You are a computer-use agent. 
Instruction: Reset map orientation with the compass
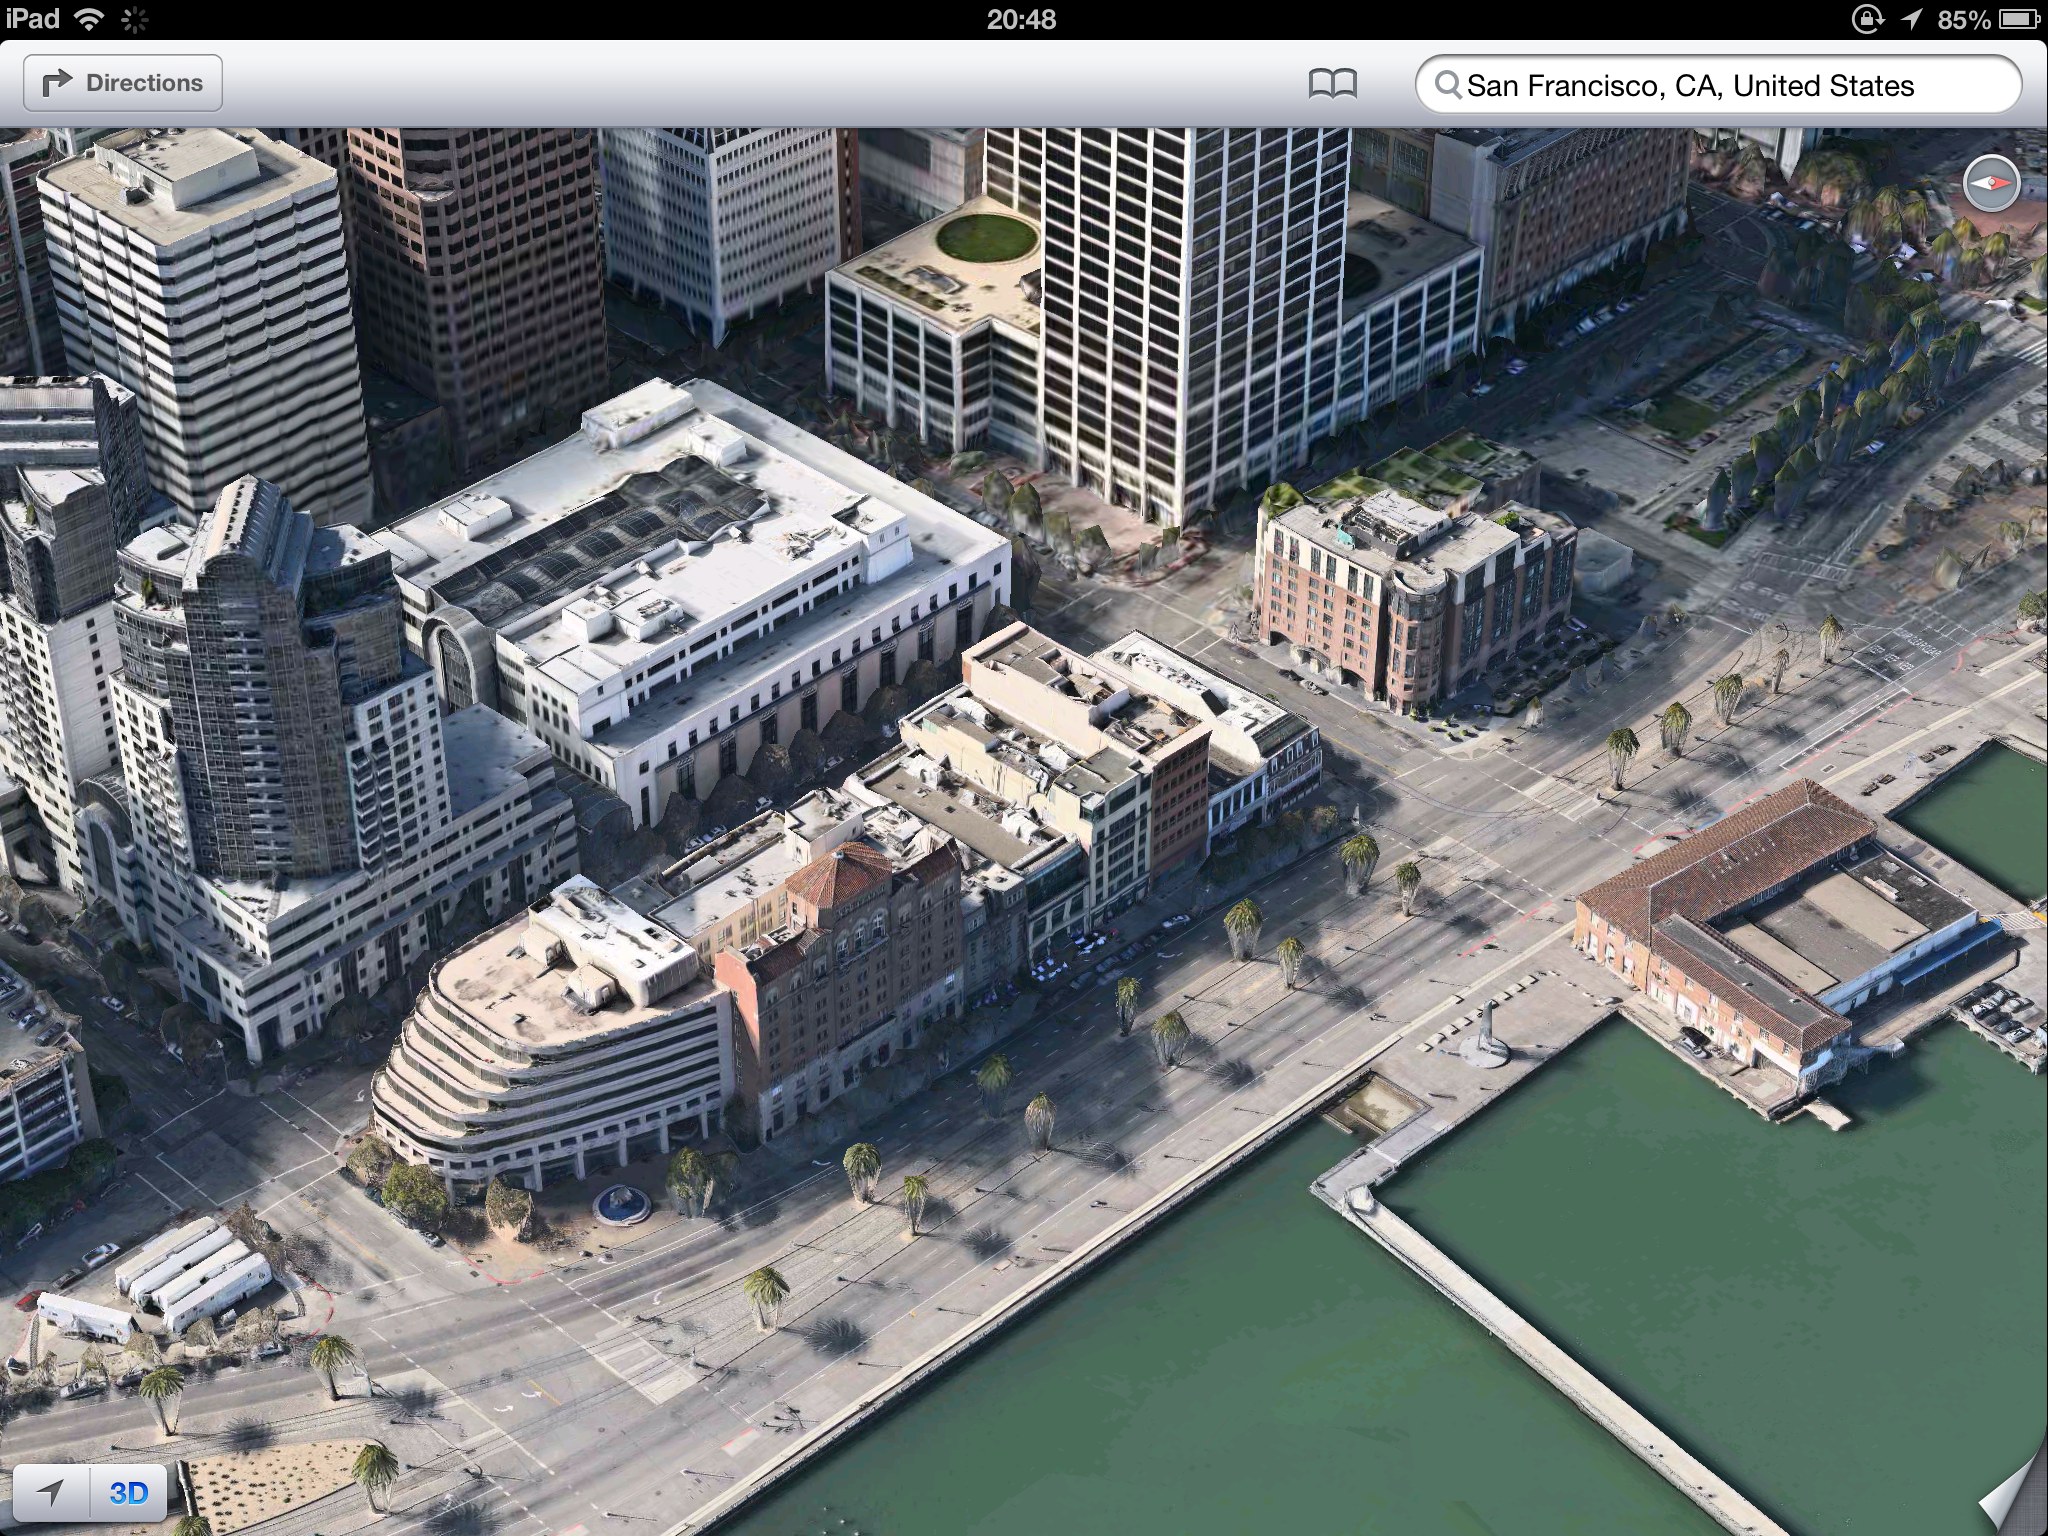tap(1991, 184)
